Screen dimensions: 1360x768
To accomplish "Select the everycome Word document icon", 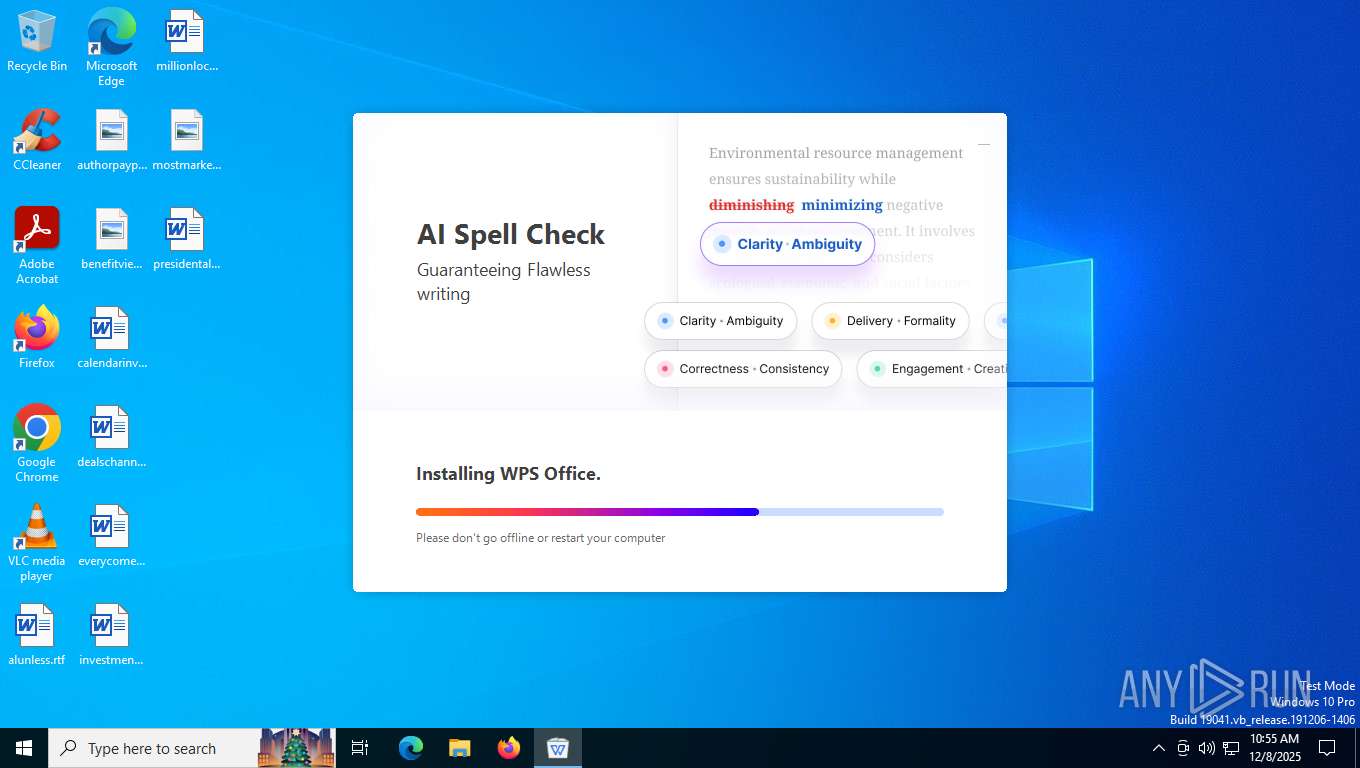I will click(111, 536).
